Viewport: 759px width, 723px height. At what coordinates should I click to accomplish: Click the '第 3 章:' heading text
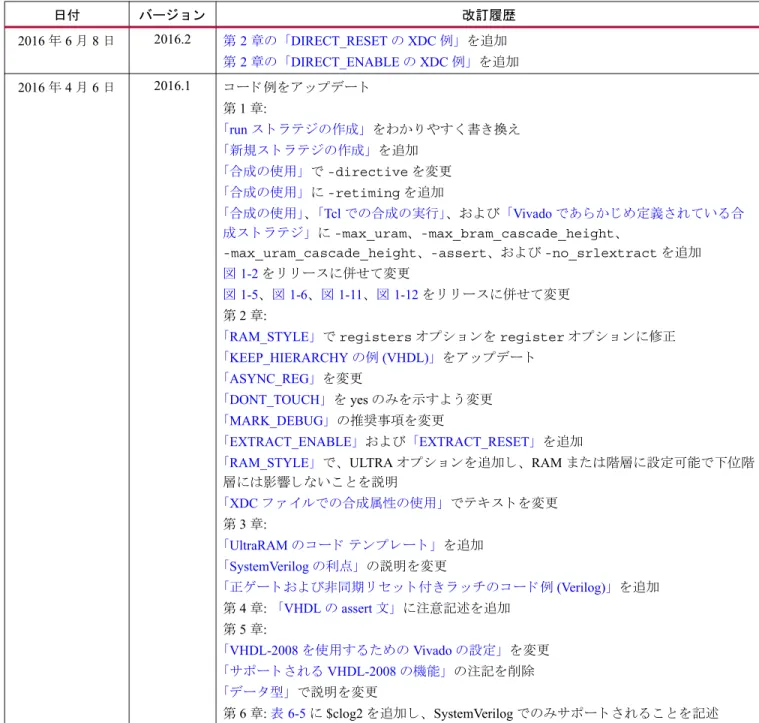point(245,524)
